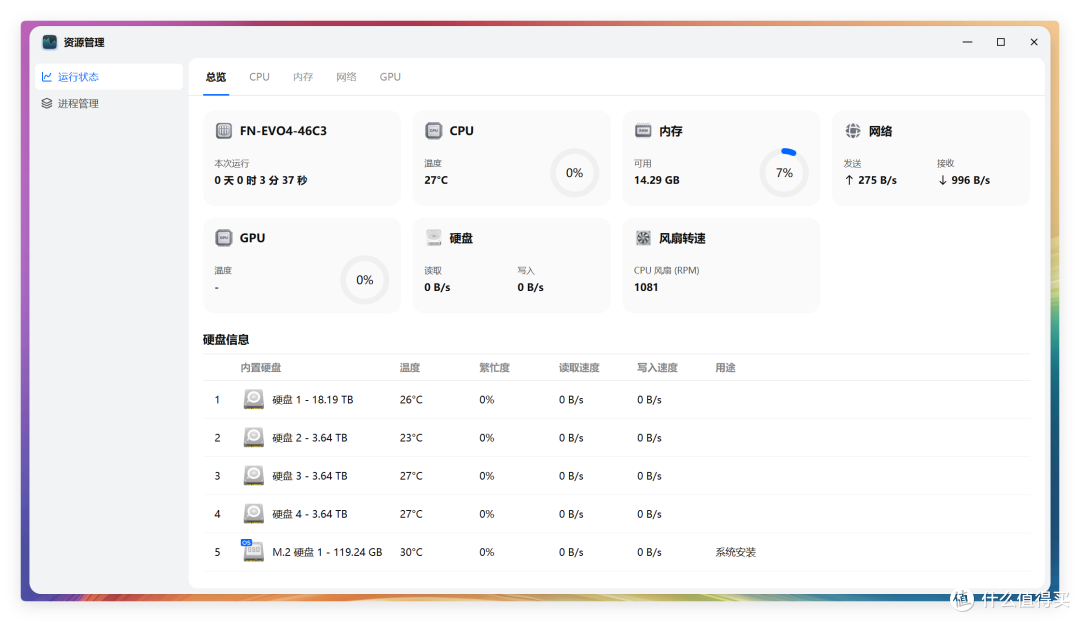Click the FN-EVO4-46C3 device icon
Screen dimensions: 1080x622
pyautogui.click(x=224, y=131)
